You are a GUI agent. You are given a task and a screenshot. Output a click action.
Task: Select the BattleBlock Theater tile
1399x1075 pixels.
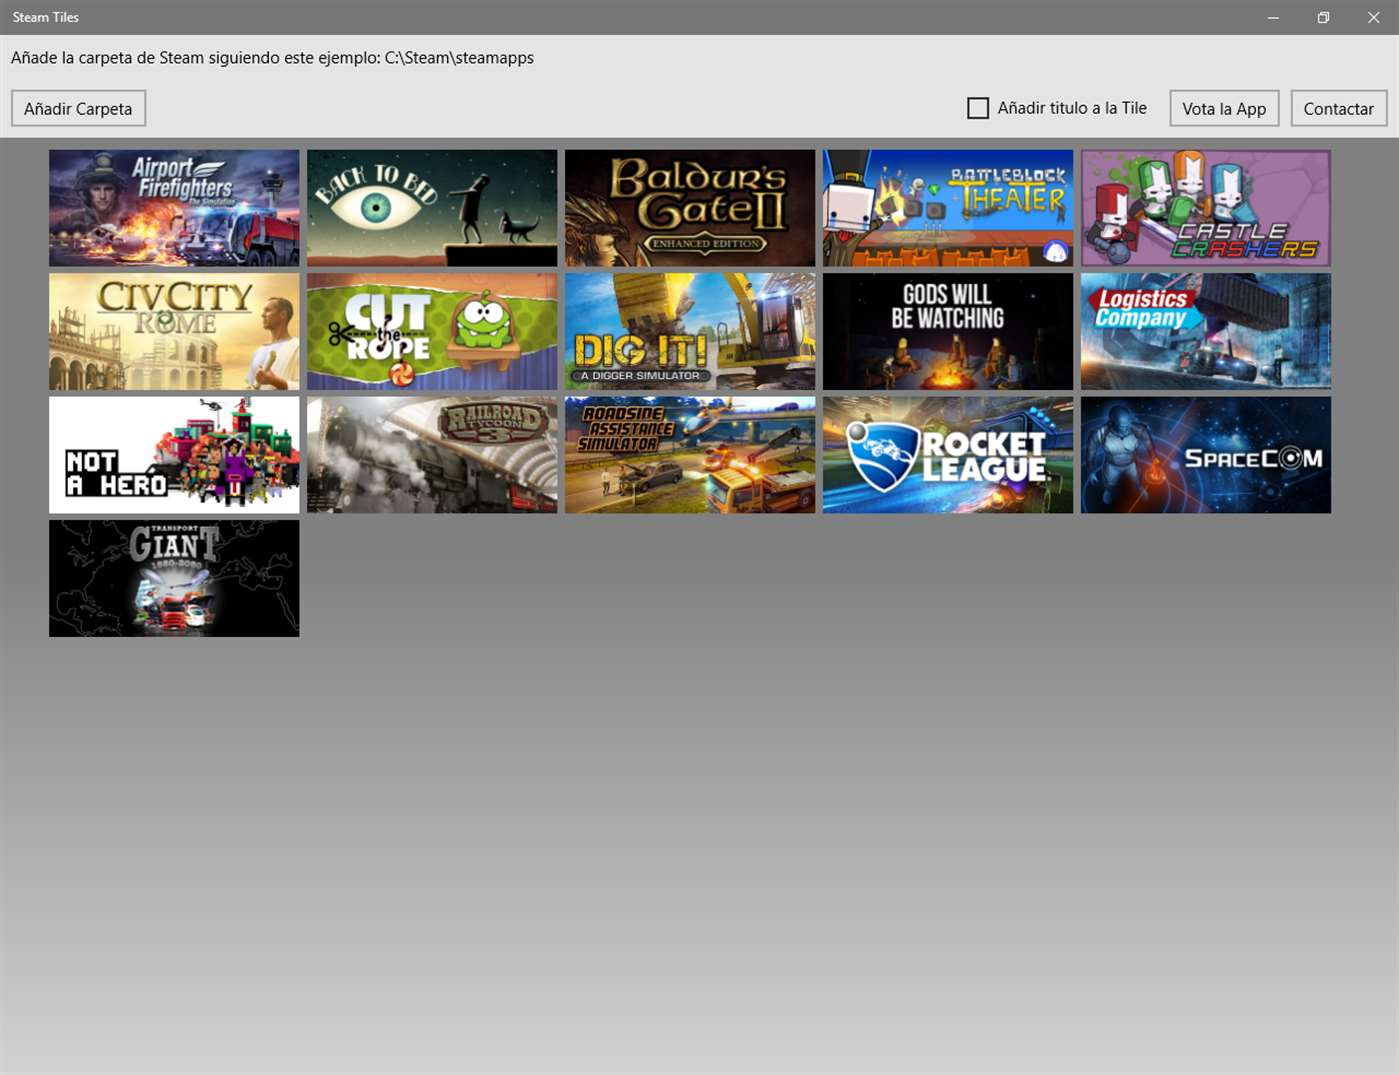[948, 208]
